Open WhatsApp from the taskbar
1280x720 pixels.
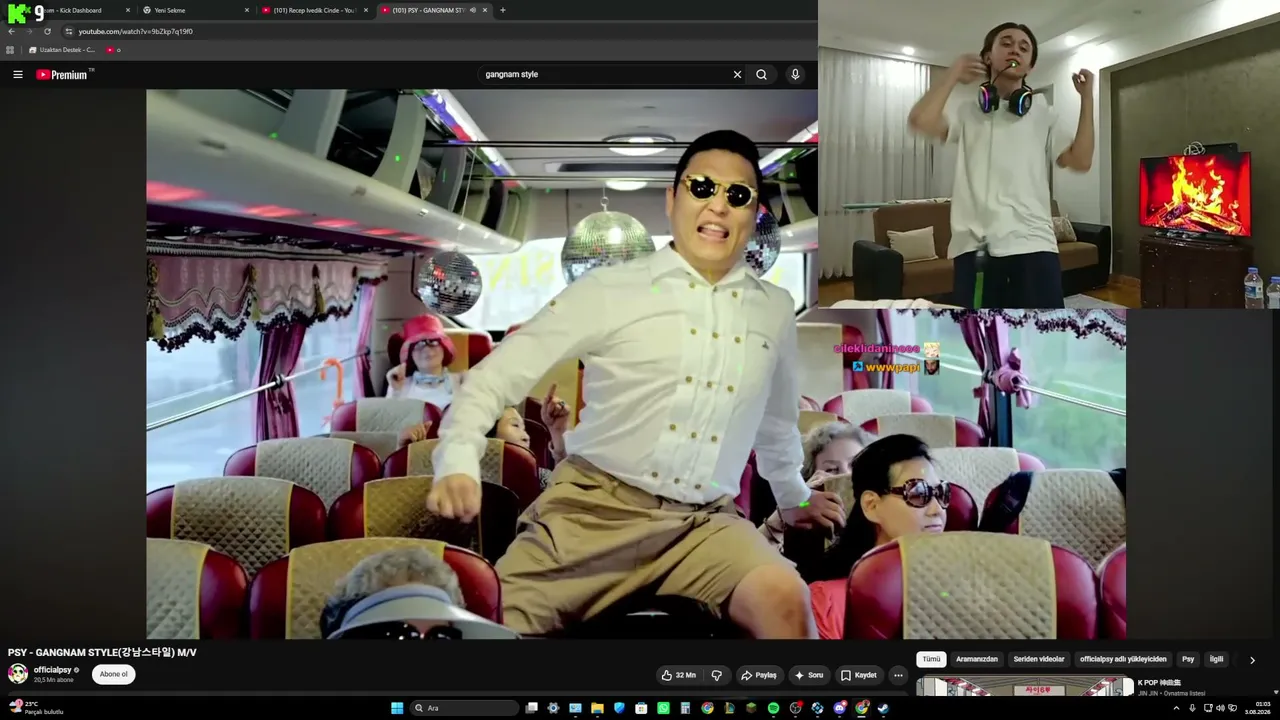click(x=663, y=708)
